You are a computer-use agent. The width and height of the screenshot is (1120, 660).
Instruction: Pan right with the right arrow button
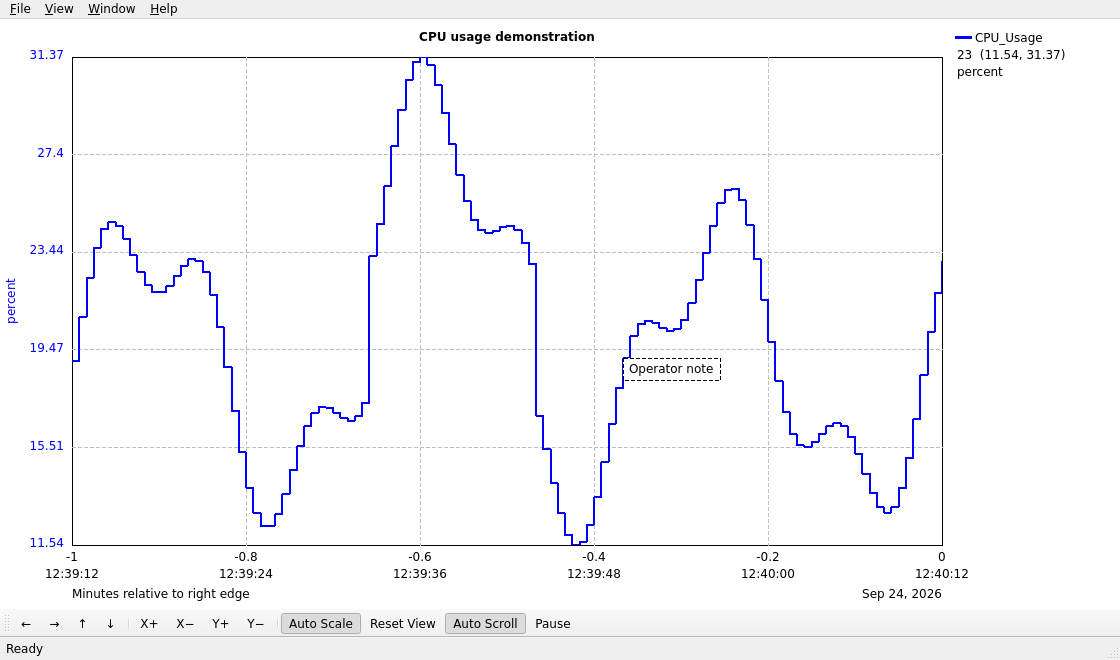(54, 624)
